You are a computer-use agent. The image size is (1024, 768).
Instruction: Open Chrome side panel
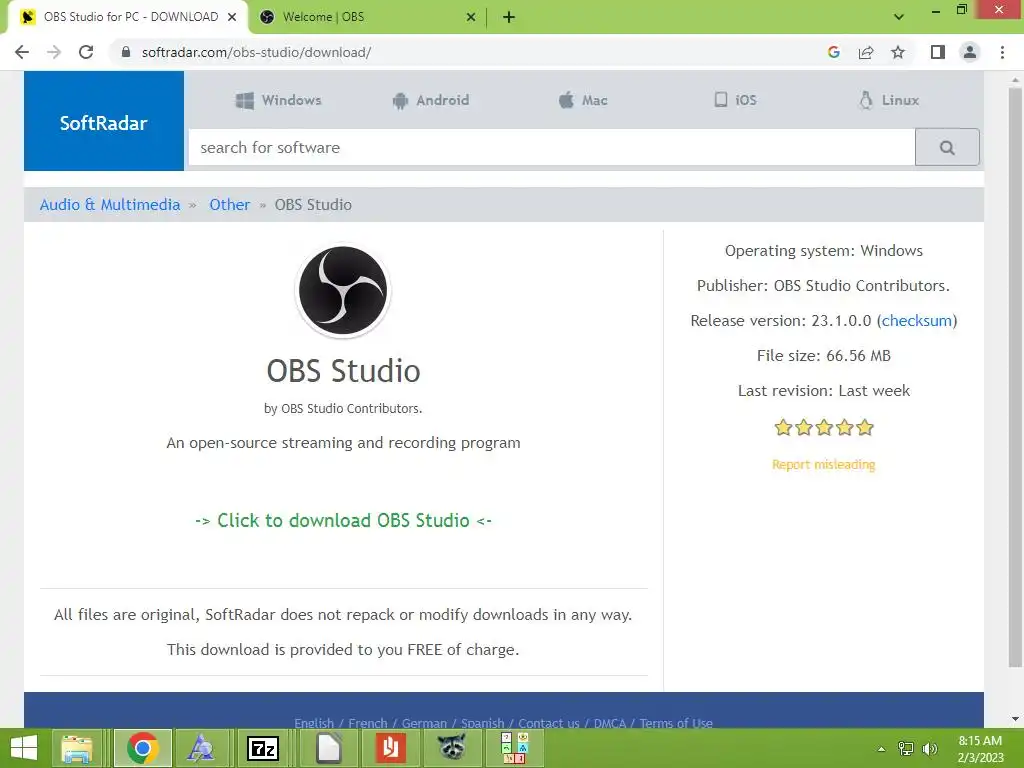point(938,52)
